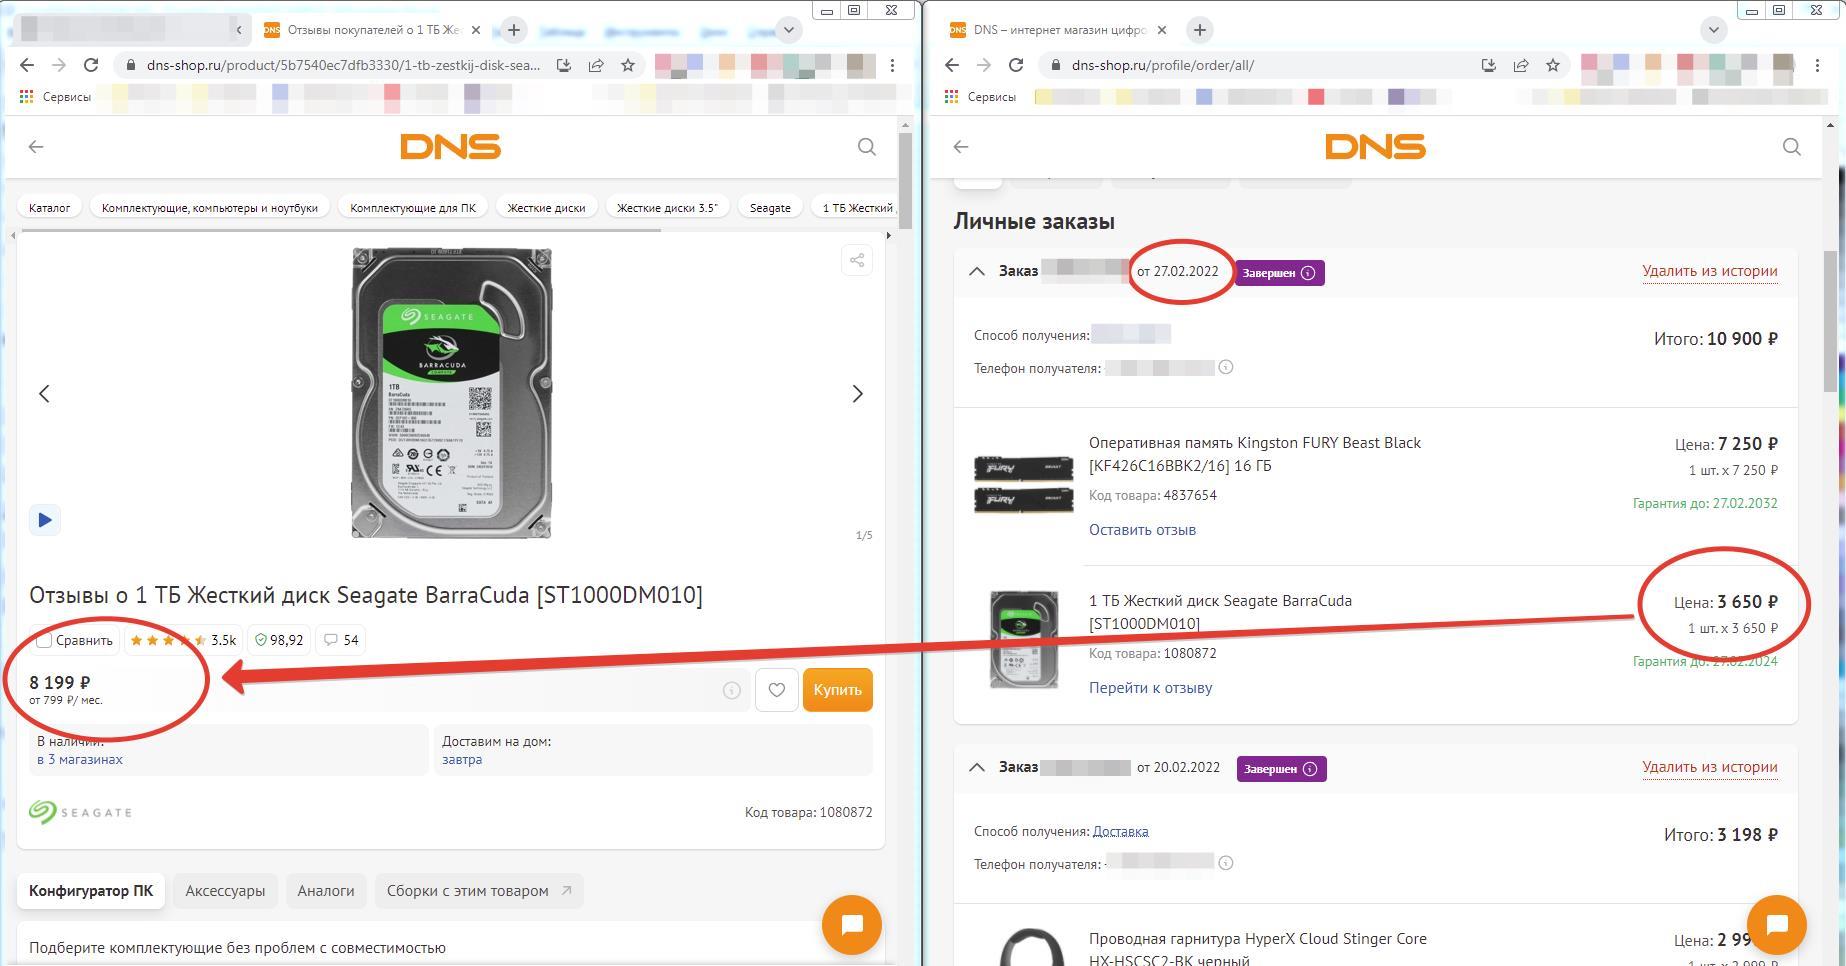Click Перейти к отзыву for the Seagate disk
Image resolution: width=1846 pixels, height=966 pixels.
point(1151,688)
